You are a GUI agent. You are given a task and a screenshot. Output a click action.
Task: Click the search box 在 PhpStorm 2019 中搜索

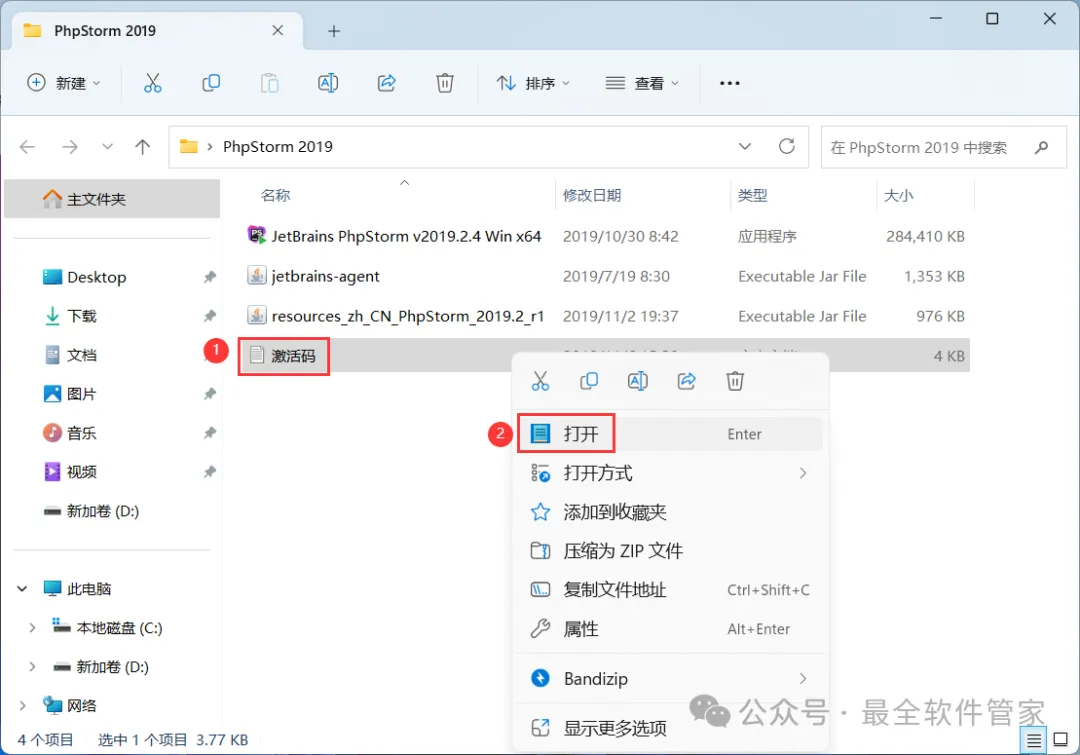pyautogui.click(x=944, y=147)
